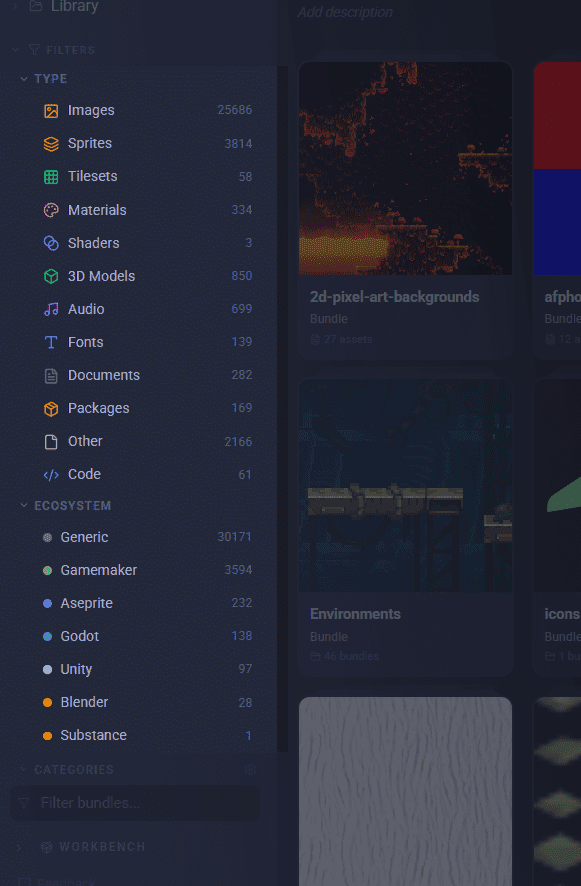
Task: Click the Shaders overlapping circles icon
Action: click(51, 243)
